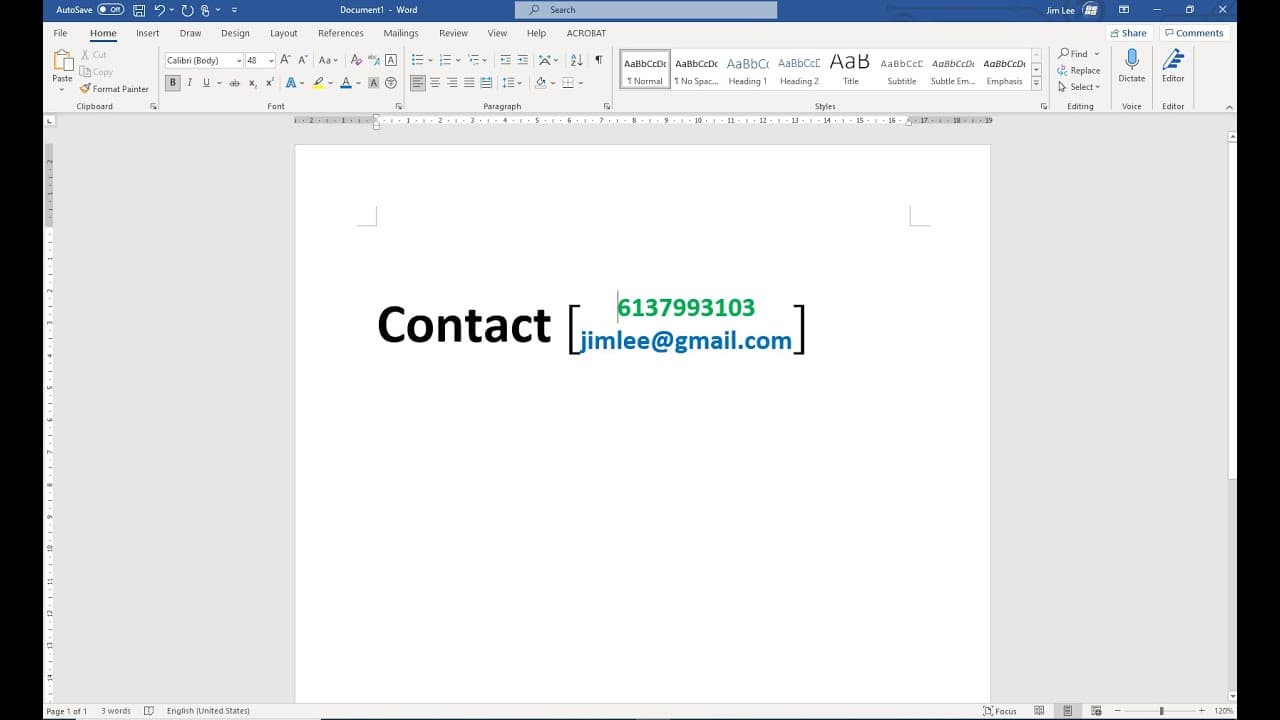1280x720 pixels.
Task: Toggle Focus mode
Action: 1000,711
